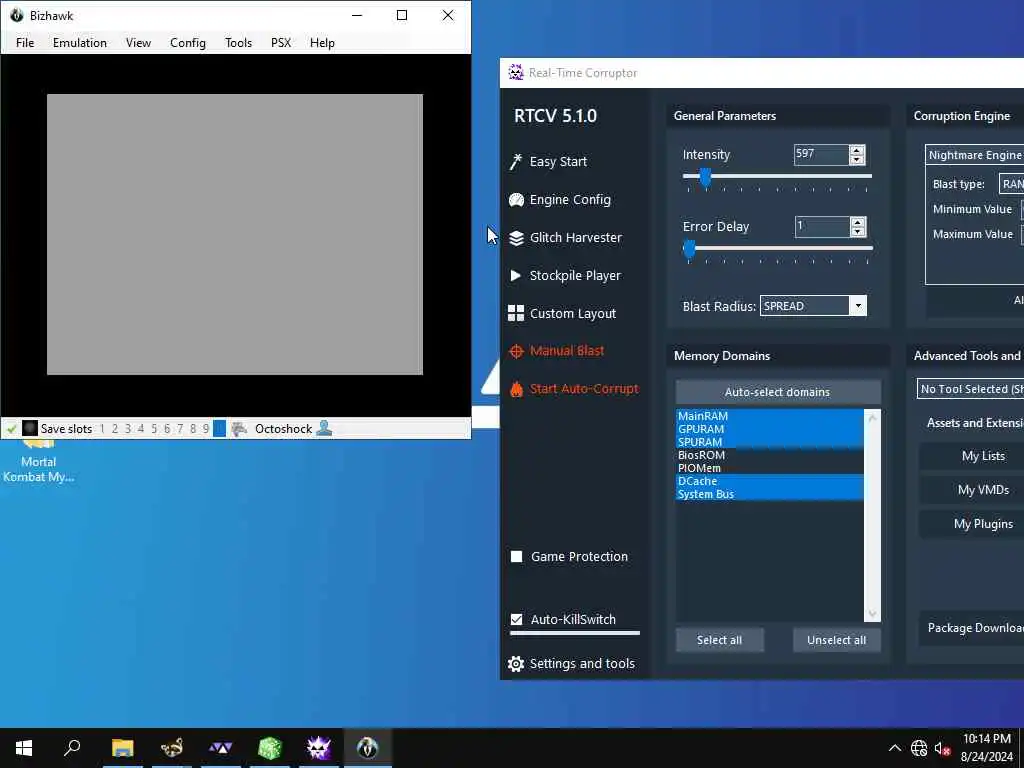Click the Stockpile Player play icon
The width and height of the screenshot is (1024, 768).
click(x=515, y=276)
